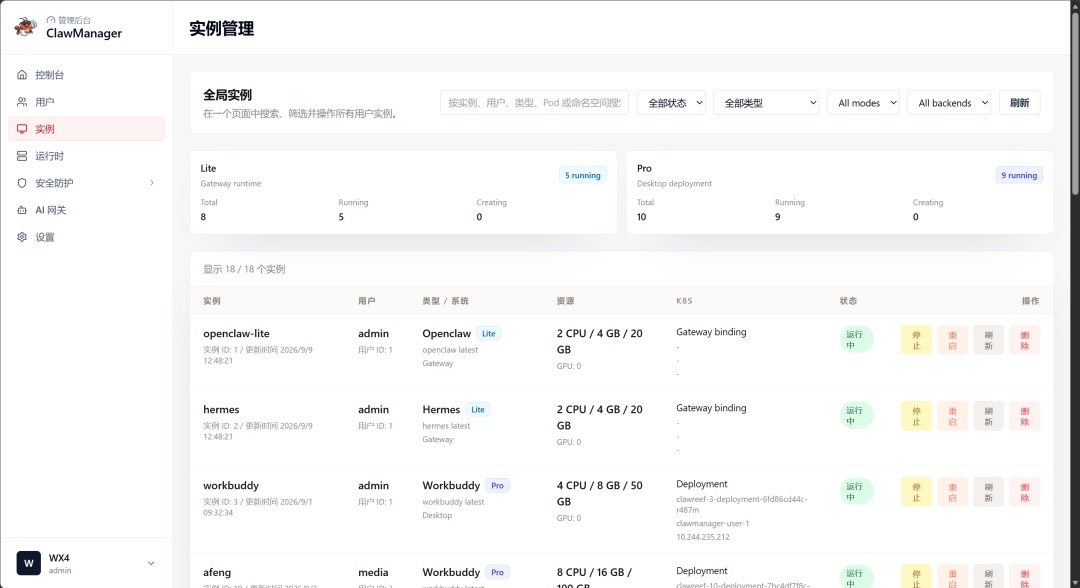The width and height of the screenshot is (1080, 588).
Task: Click the 资源 column header
Action: 565,301
